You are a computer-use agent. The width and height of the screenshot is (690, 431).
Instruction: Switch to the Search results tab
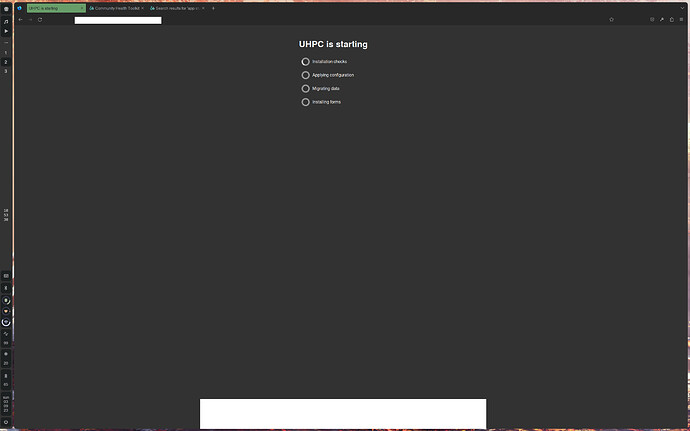pos(175,8)
